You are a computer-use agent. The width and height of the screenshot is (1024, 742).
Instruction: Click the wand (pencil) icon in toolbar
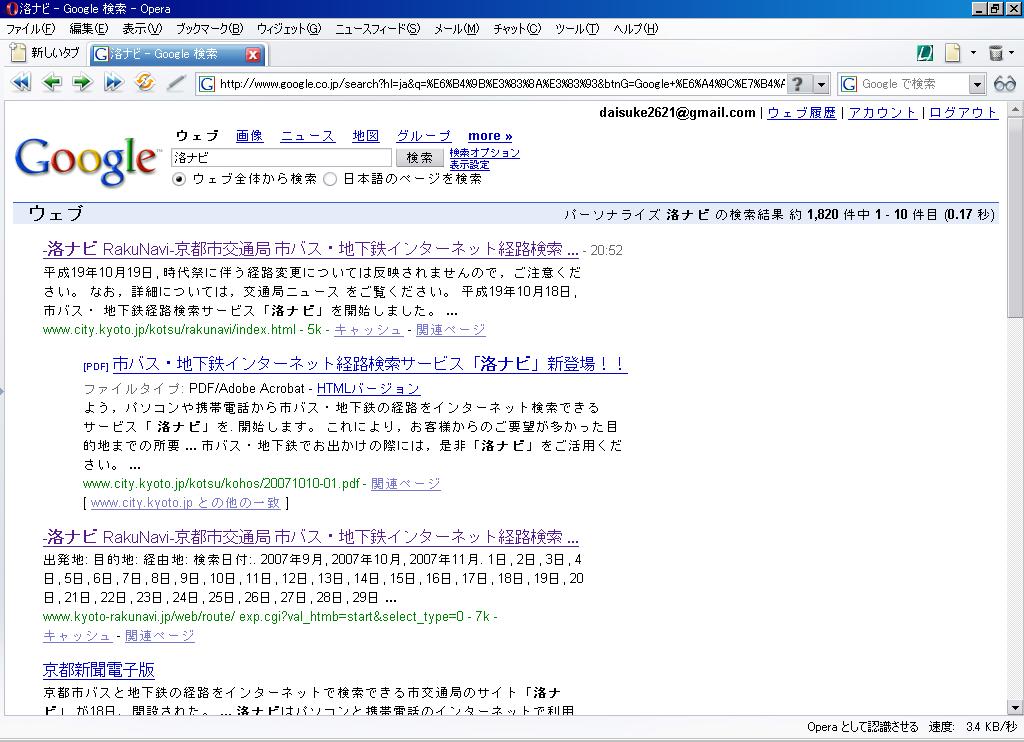176,83
